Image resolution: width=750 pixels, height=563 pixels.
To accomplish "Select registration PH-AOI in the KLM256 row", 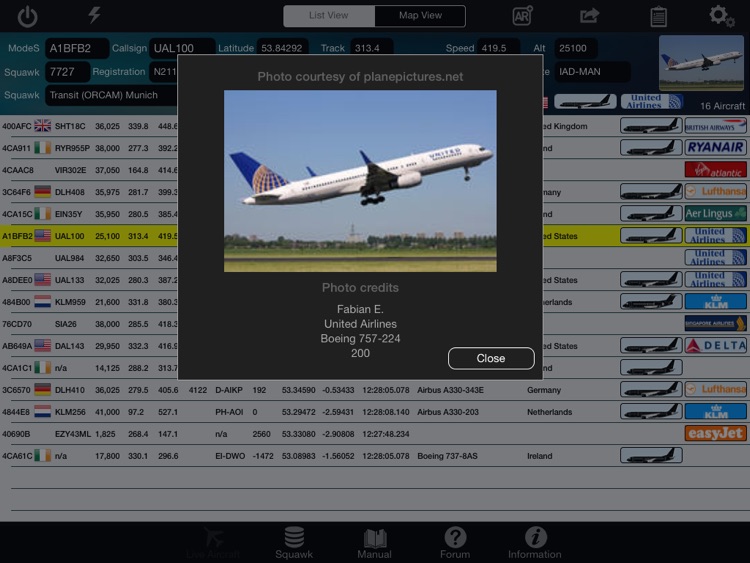I will click(229, 412).
